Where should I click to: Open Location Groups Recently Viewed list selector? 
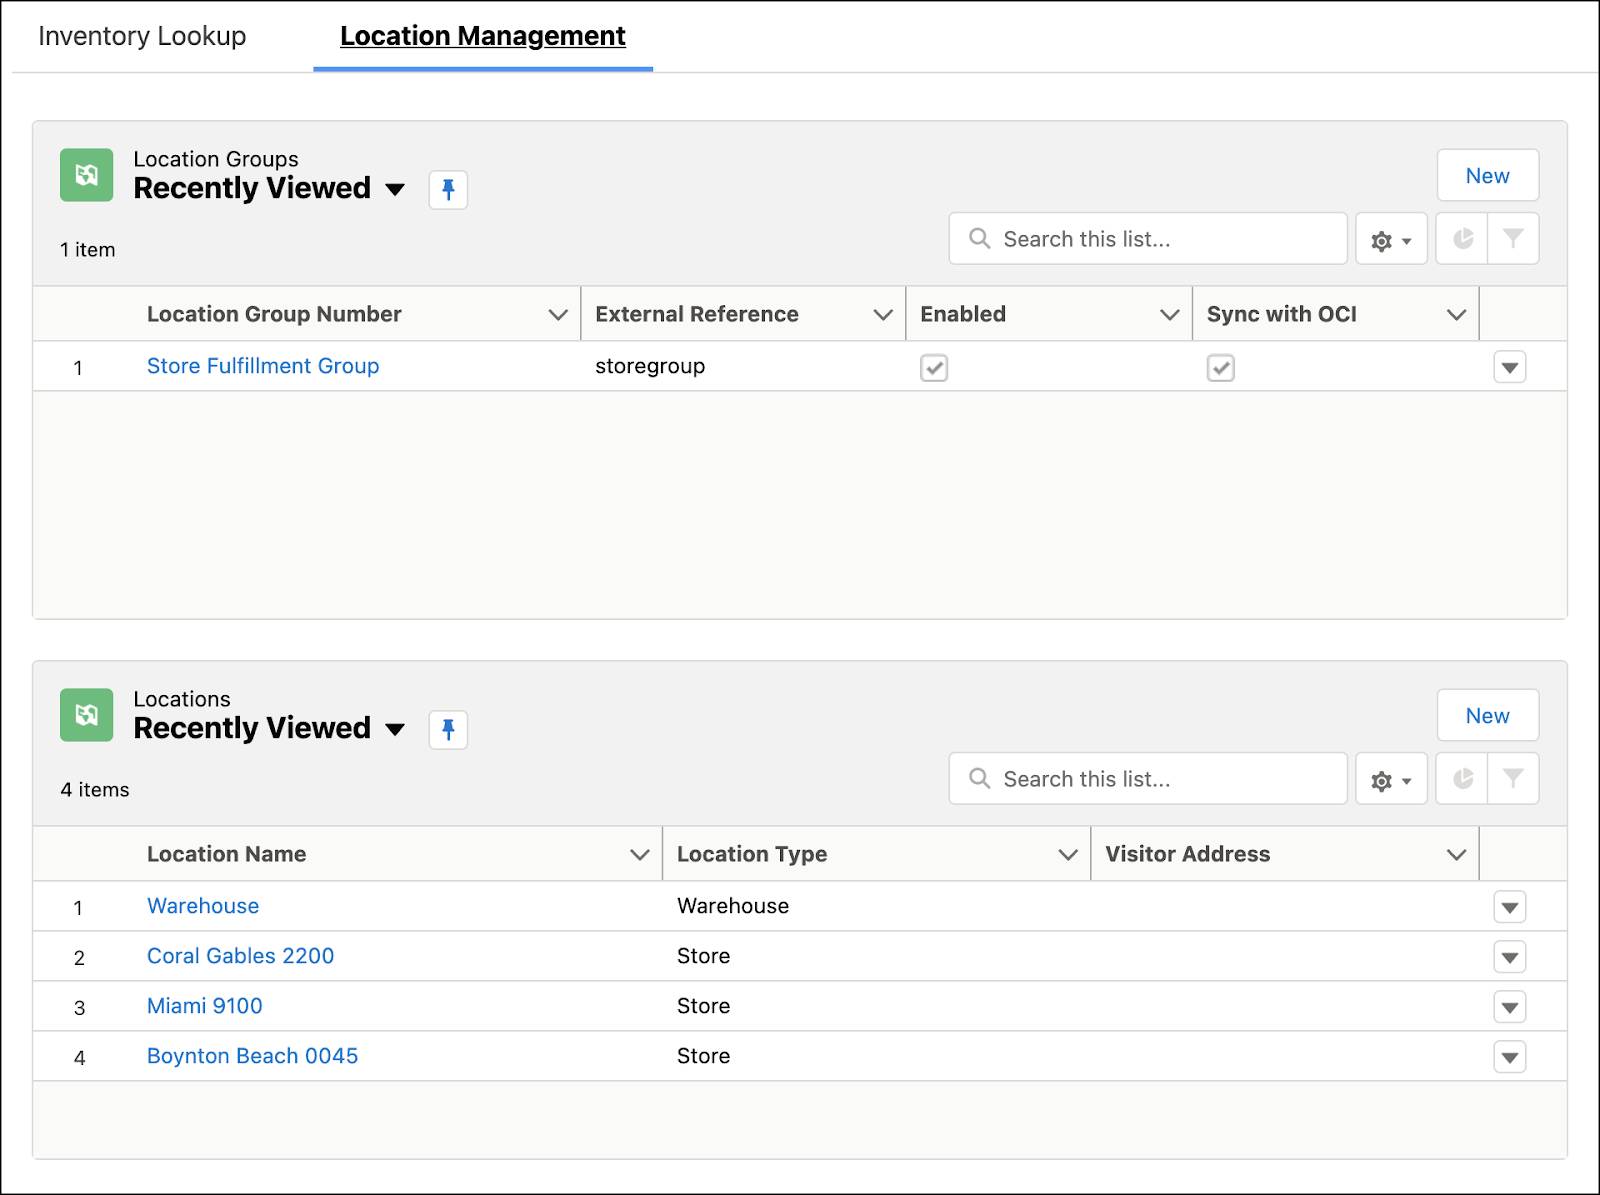(x=395, y=189)
